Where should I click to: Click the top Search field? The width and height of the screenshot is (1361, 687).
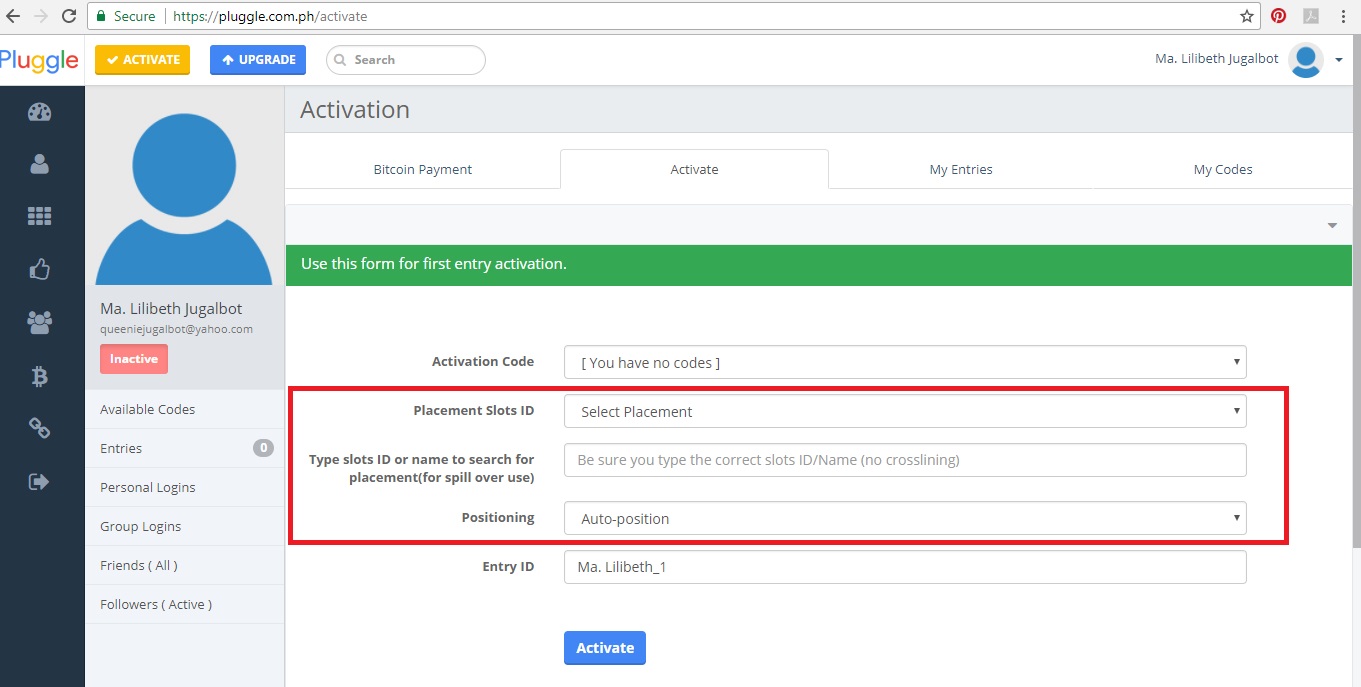click(x=406, y=60)
